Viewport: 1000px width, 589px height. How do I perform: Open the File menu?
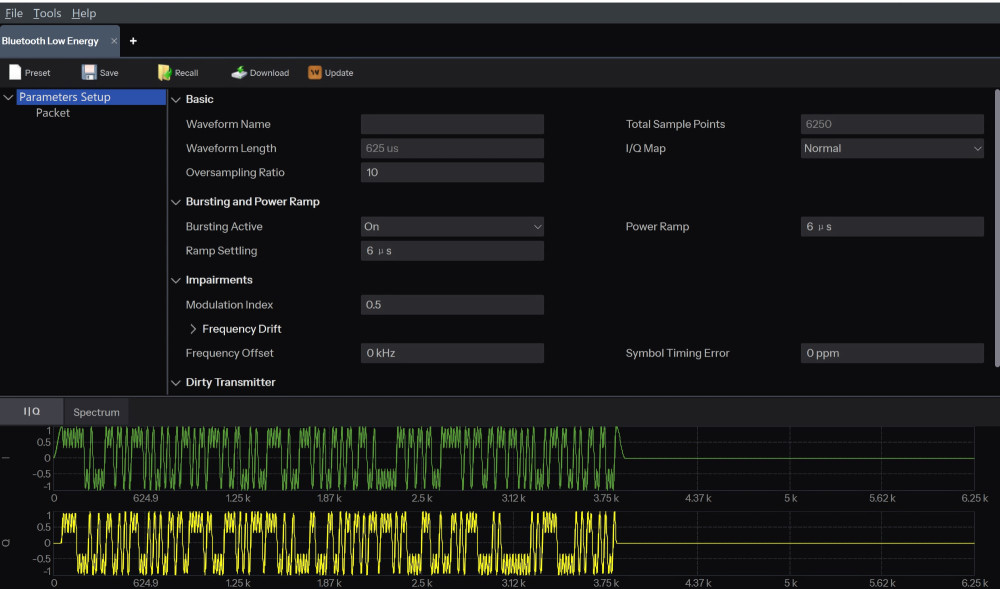[x=14, y=13]
